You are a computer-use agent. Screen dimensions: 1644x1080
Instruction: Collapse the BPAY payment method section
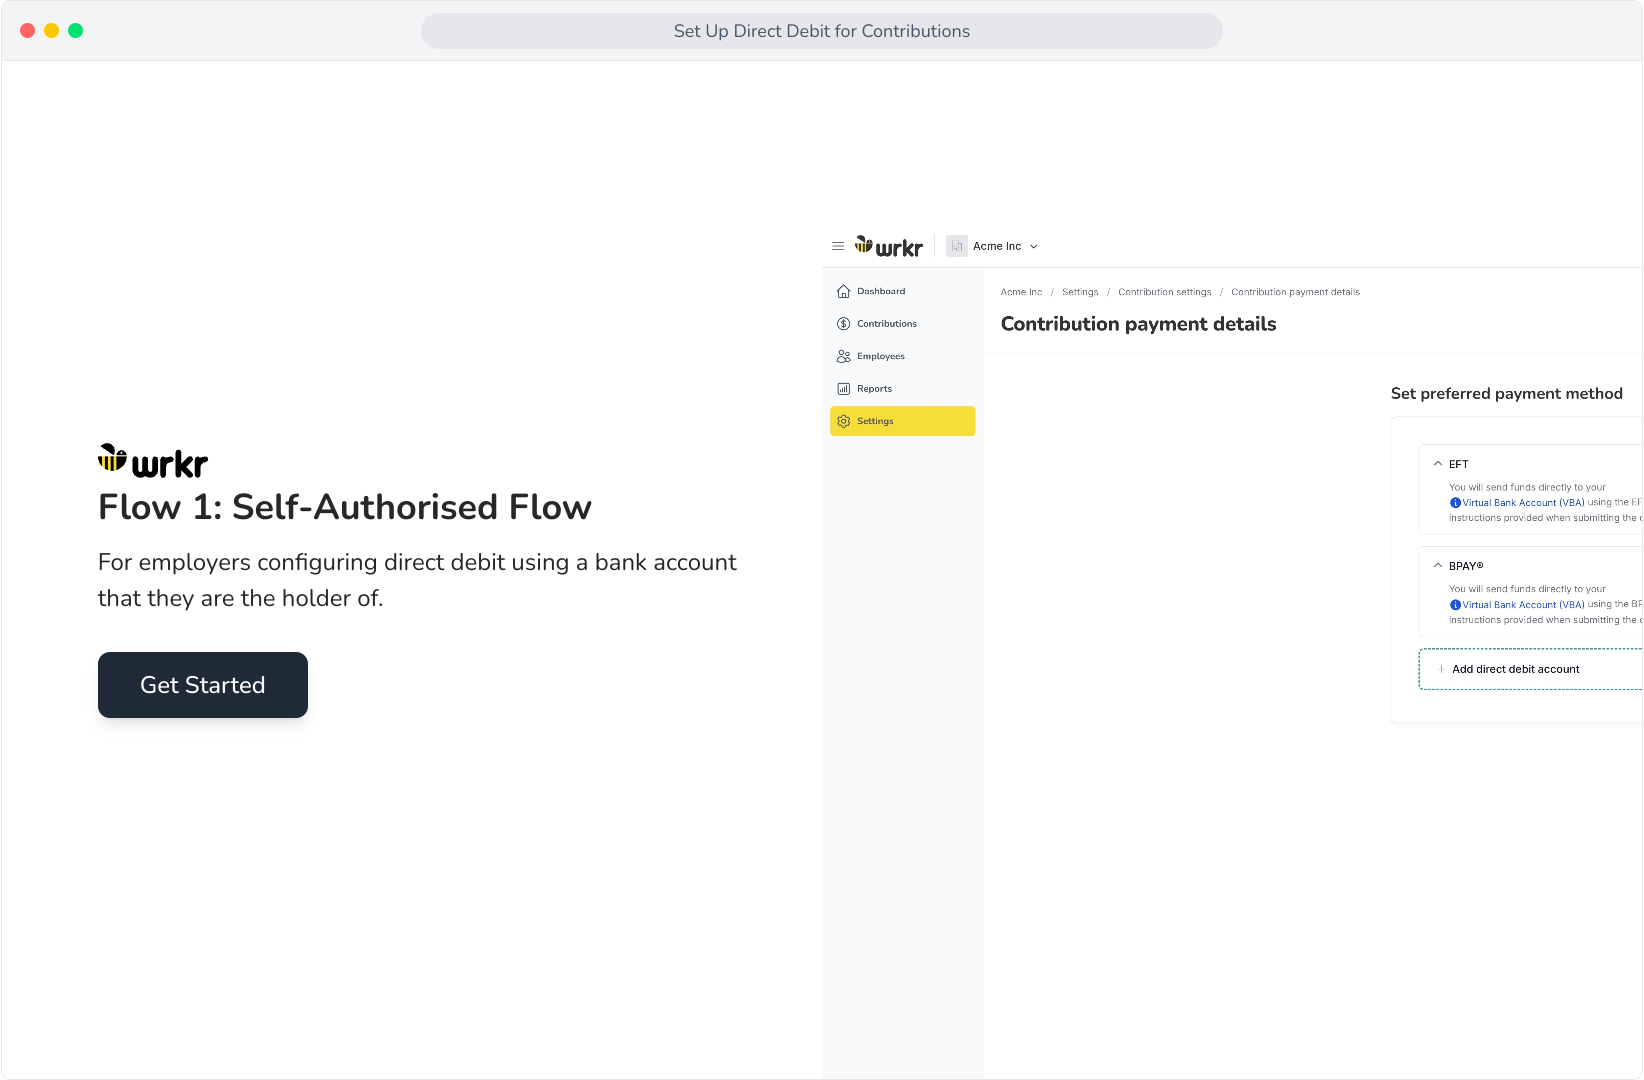pos(1438,566)
